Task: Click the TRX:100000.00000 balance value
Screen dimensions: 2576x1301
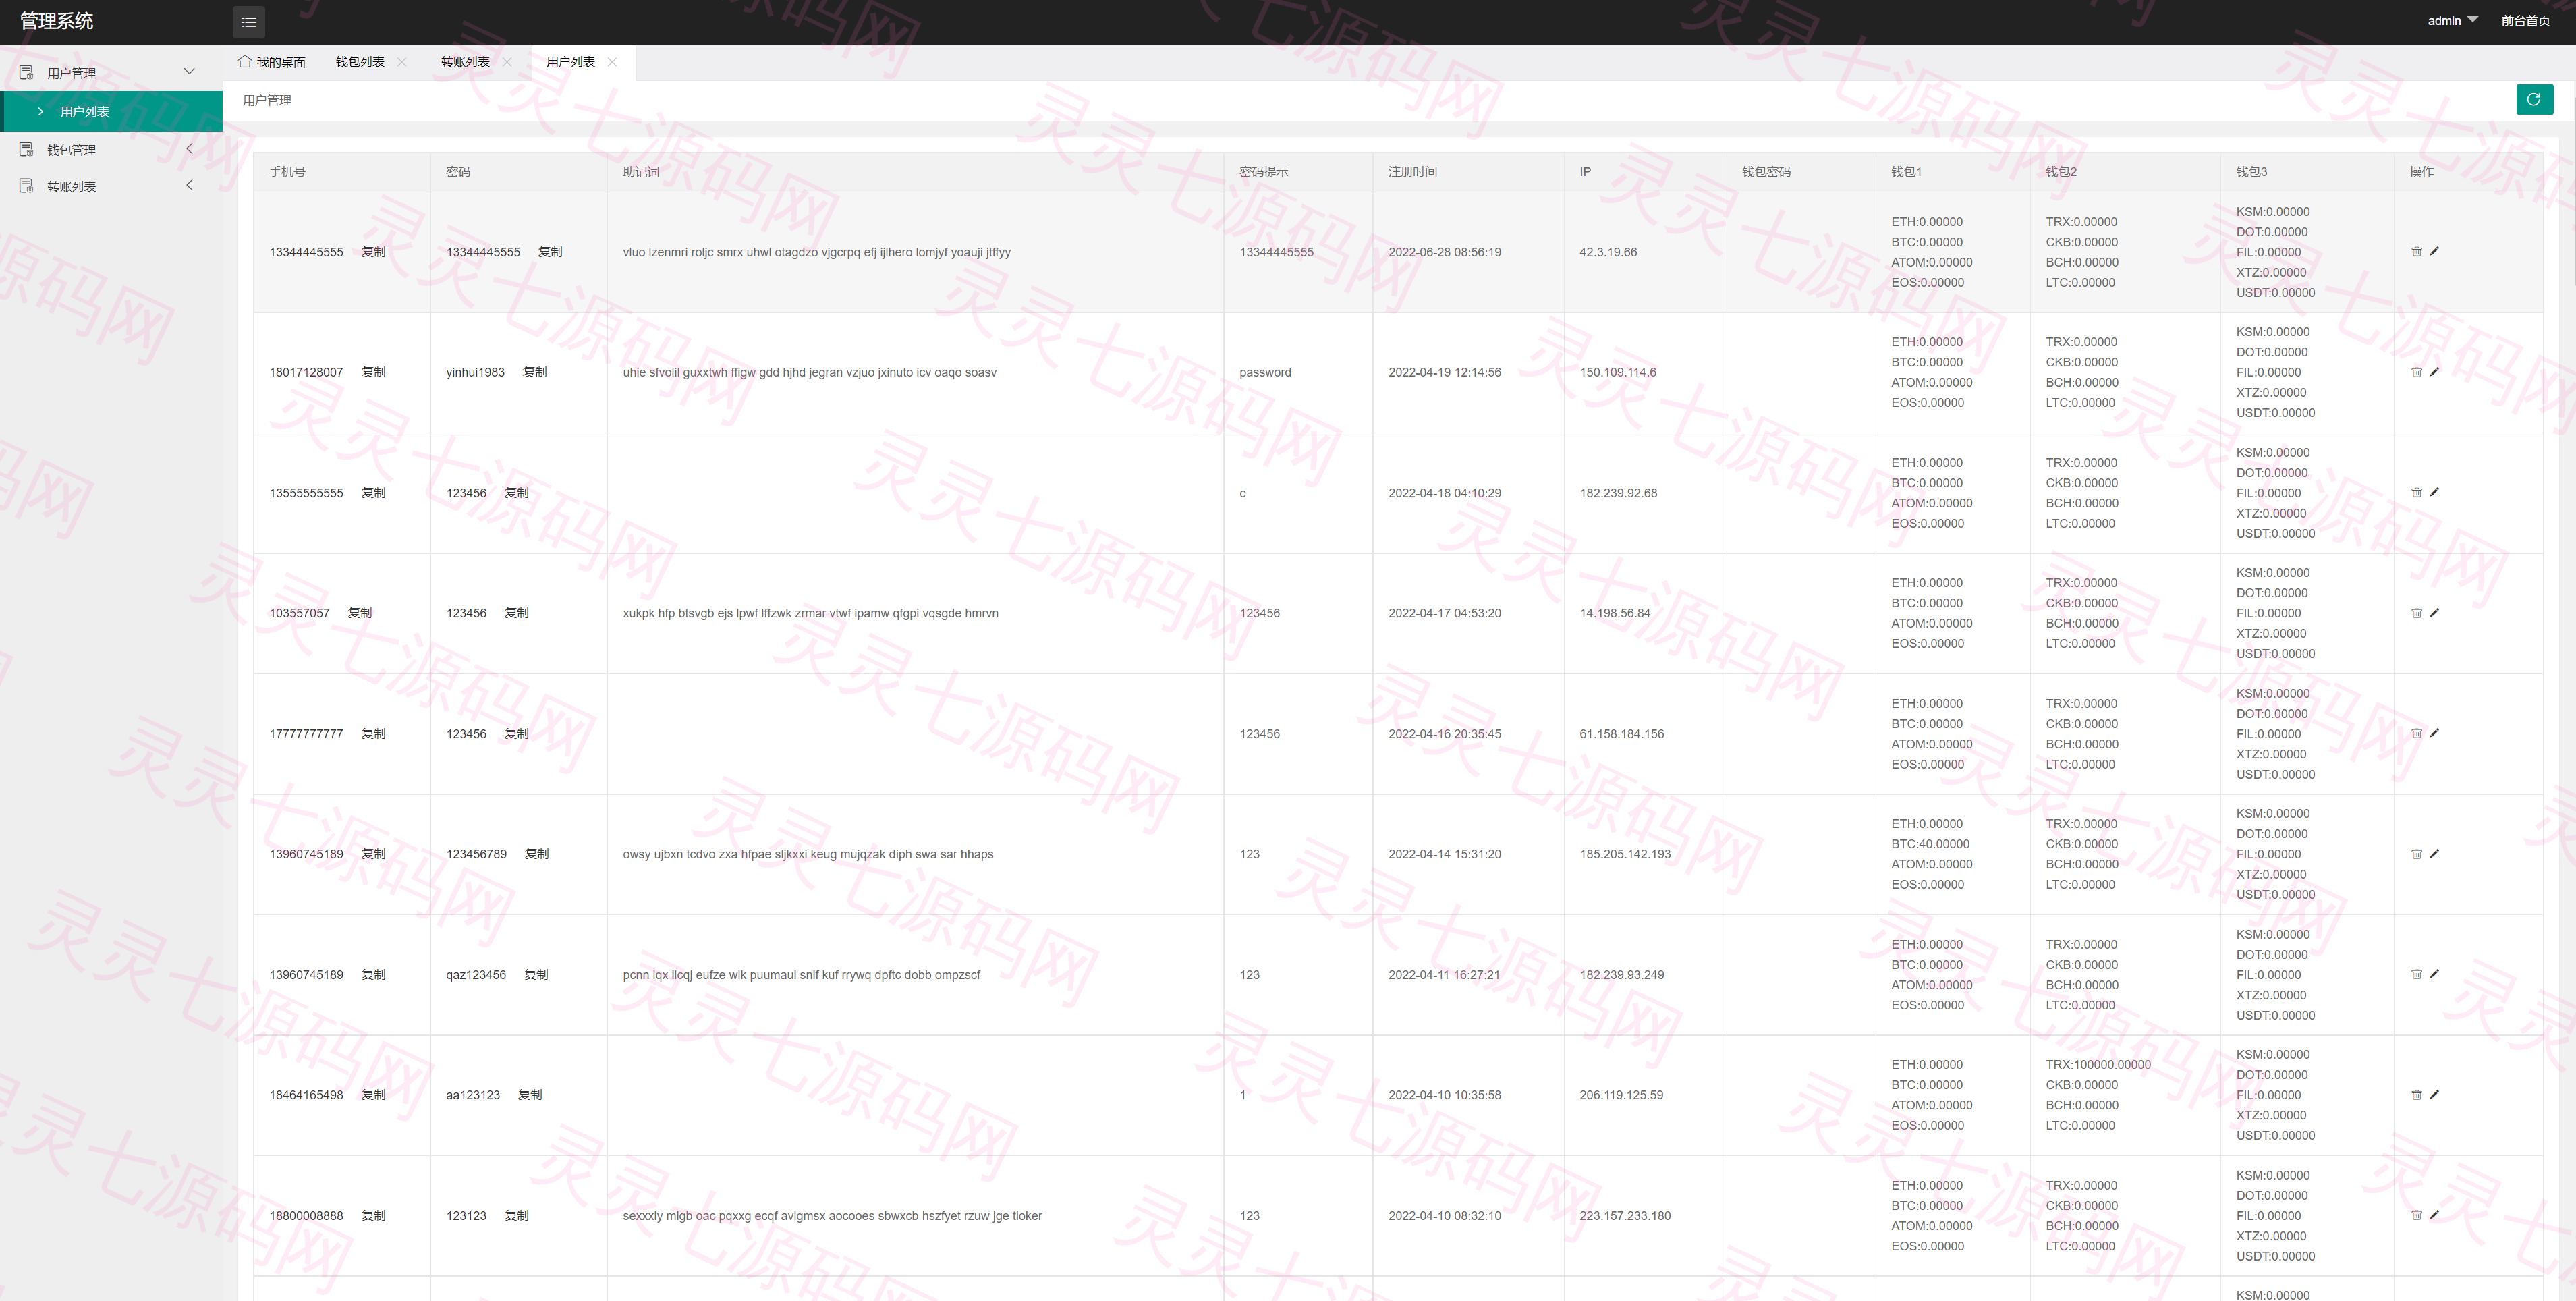Action: tap(2097, 1064)
